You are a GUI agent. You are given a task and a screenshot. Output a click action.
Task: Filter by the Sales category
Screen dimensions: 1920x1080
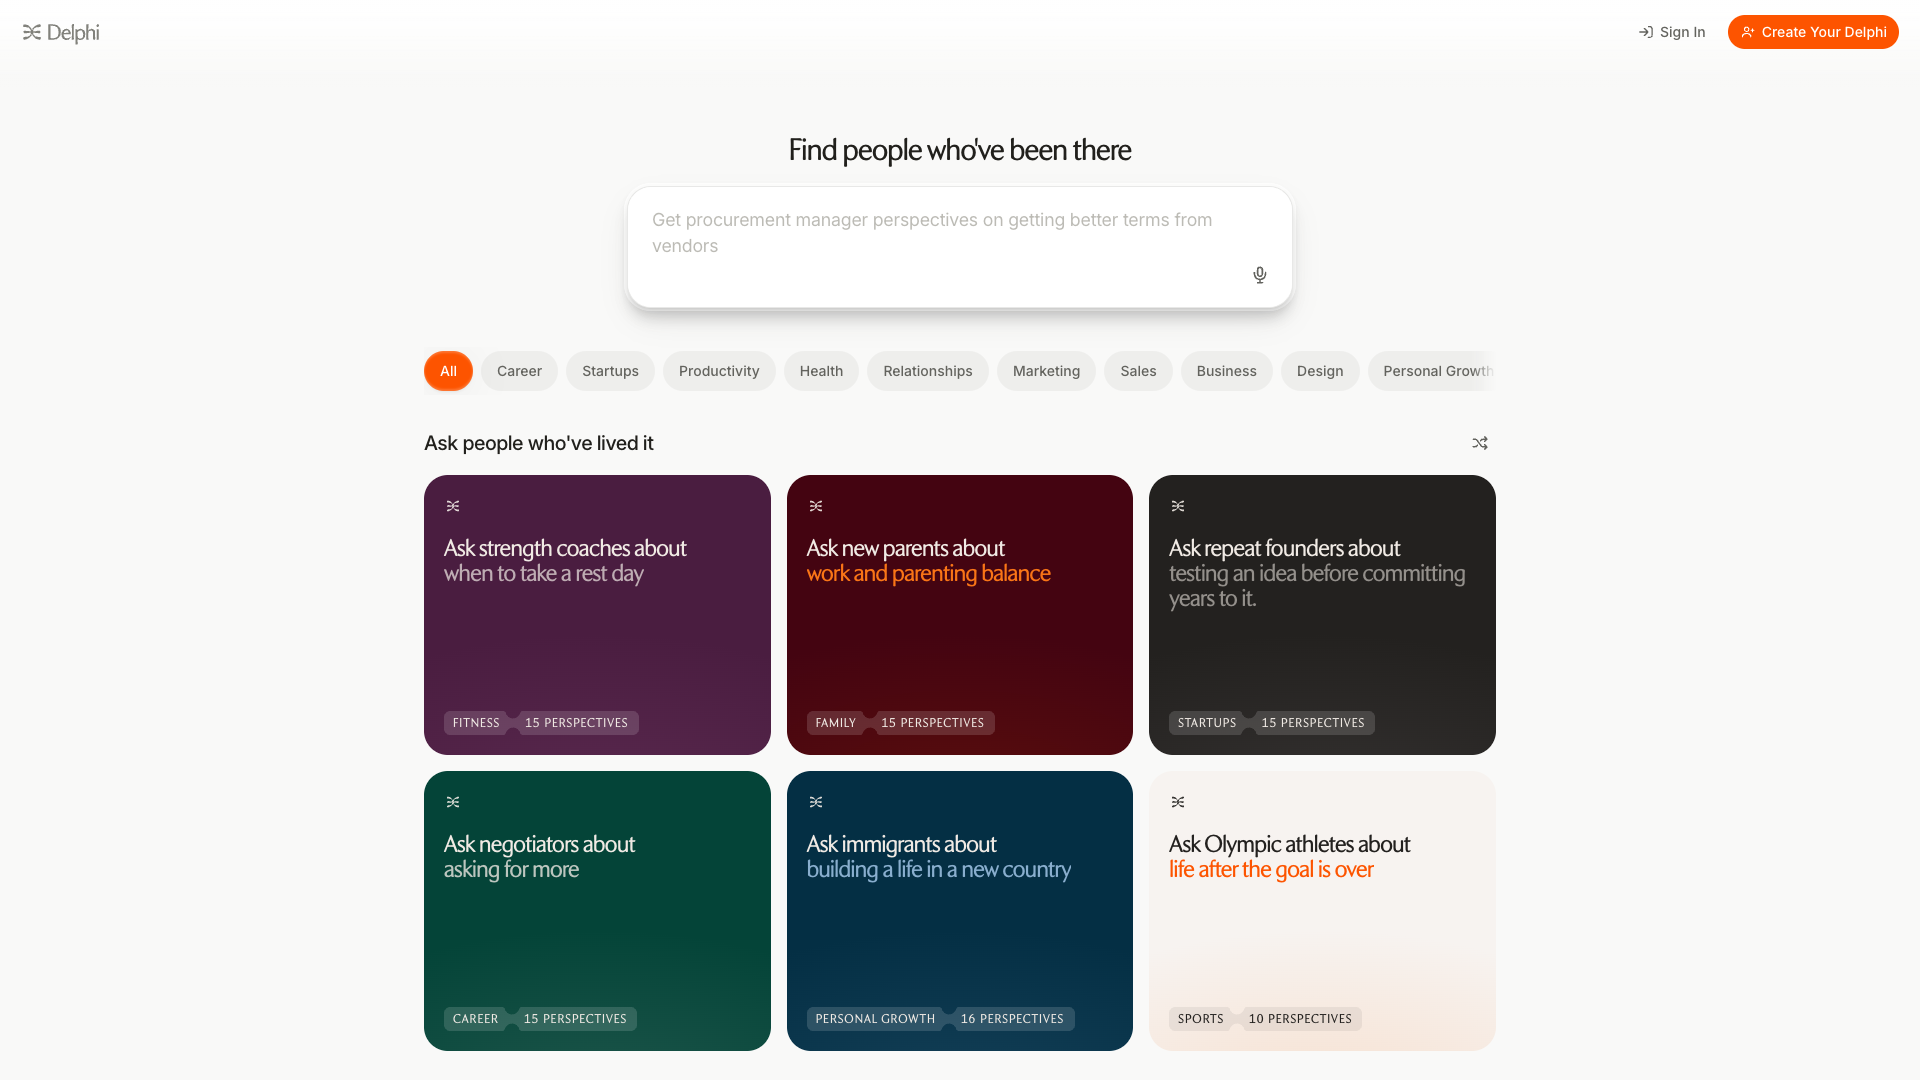tap(1138, 371)
